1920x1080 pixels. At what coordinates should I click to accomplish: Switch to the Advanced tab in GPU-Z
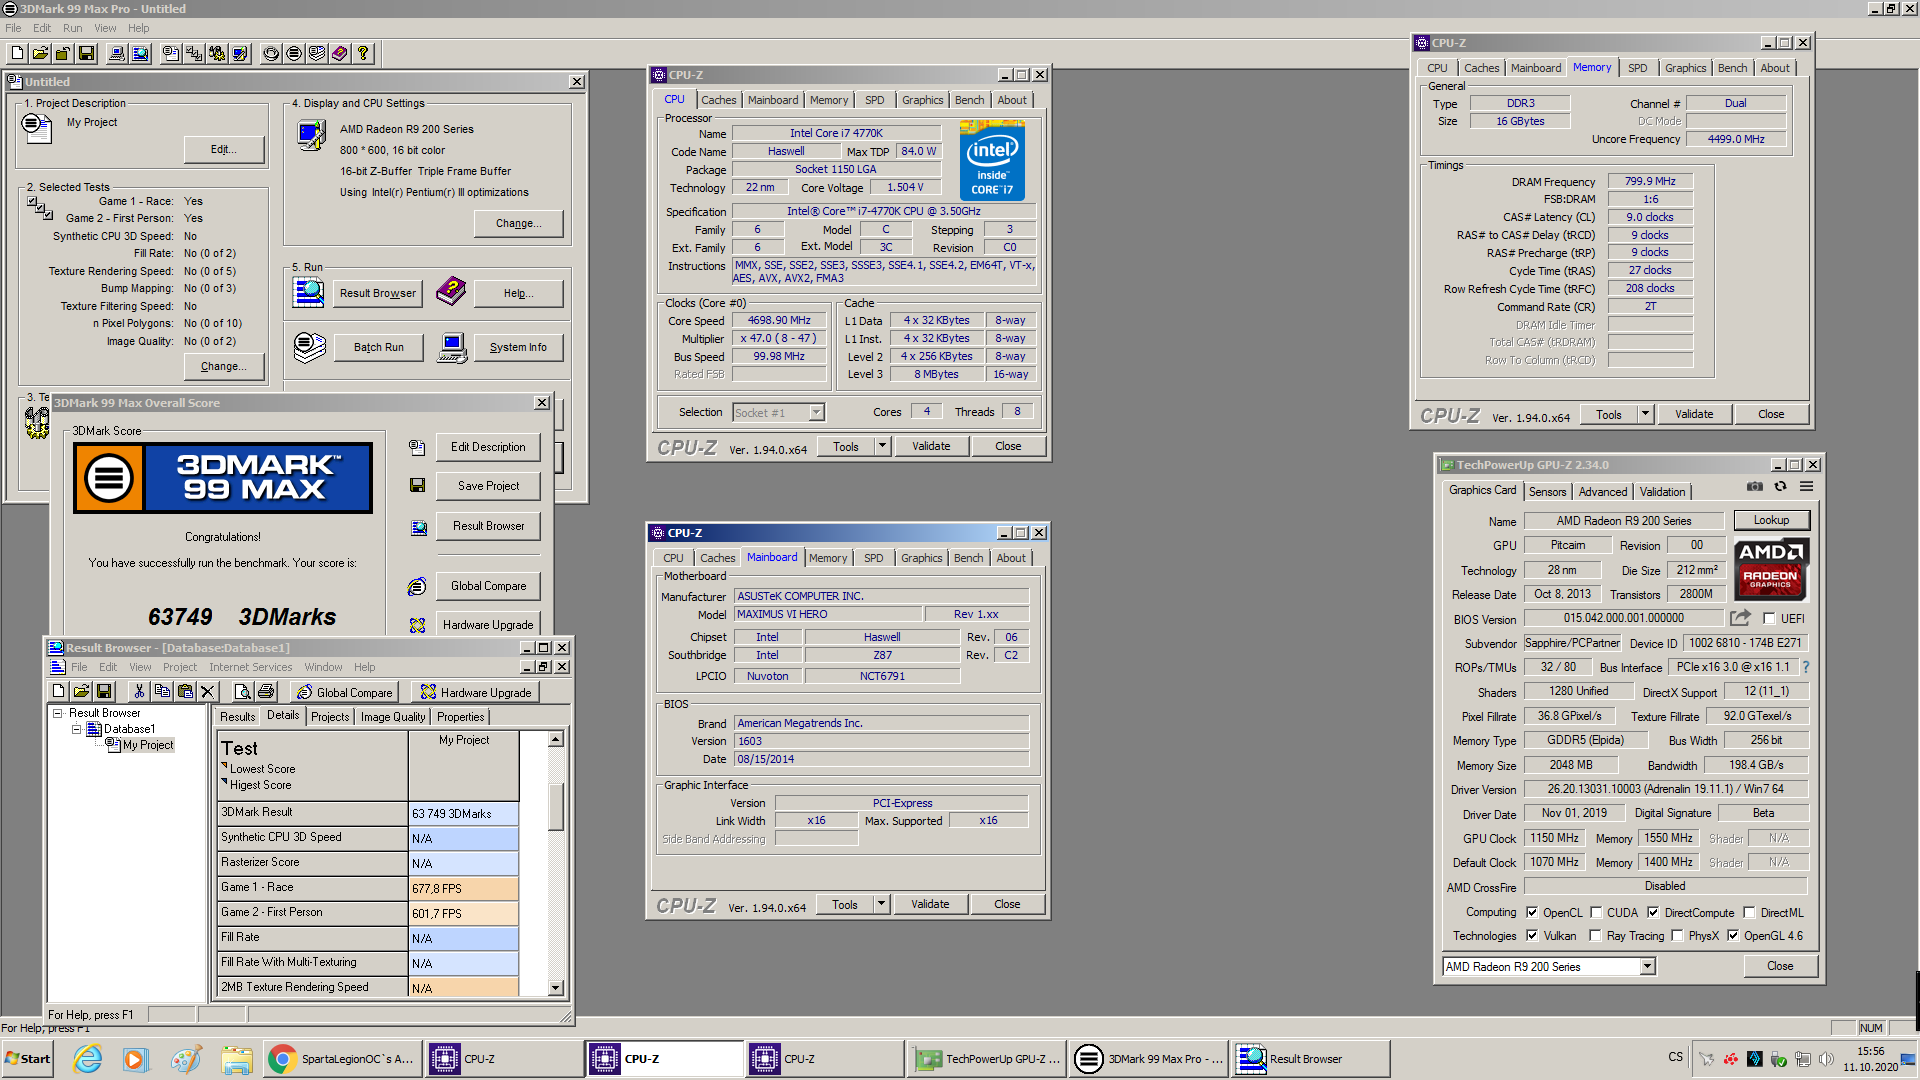[x=1602, y=492]
